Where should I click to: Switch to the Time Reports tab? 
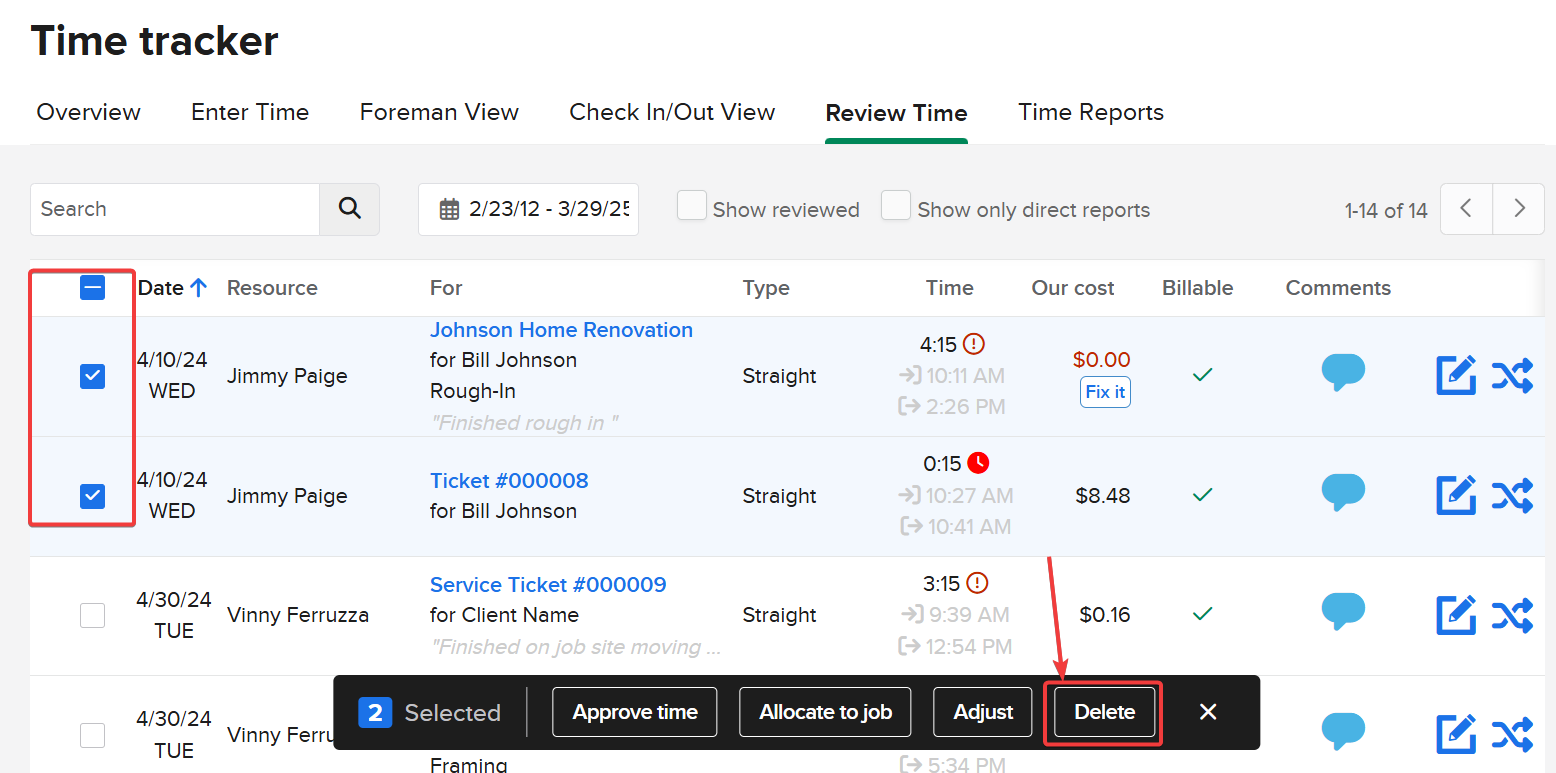1090,112
